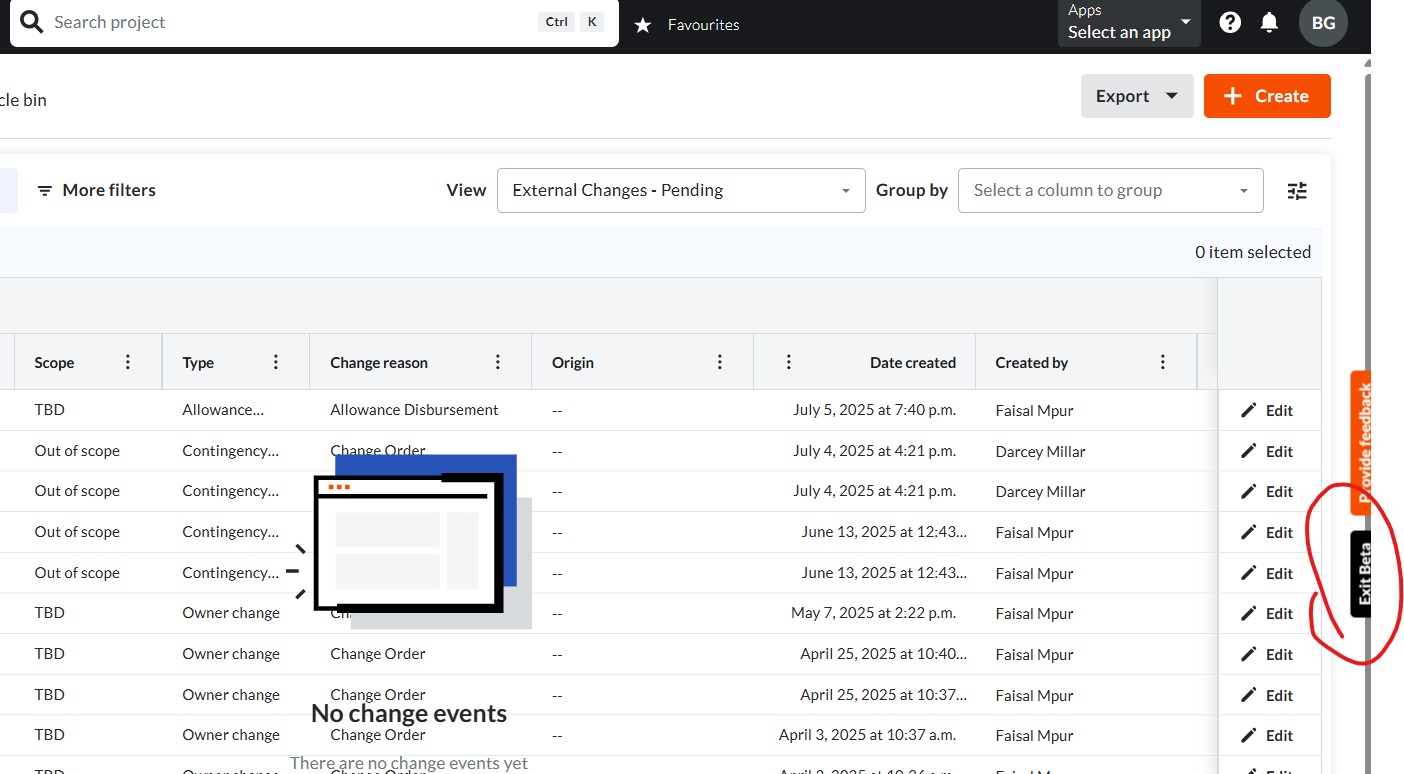Open Scope column options menu

pyautogui.click(x=128, y=362)
